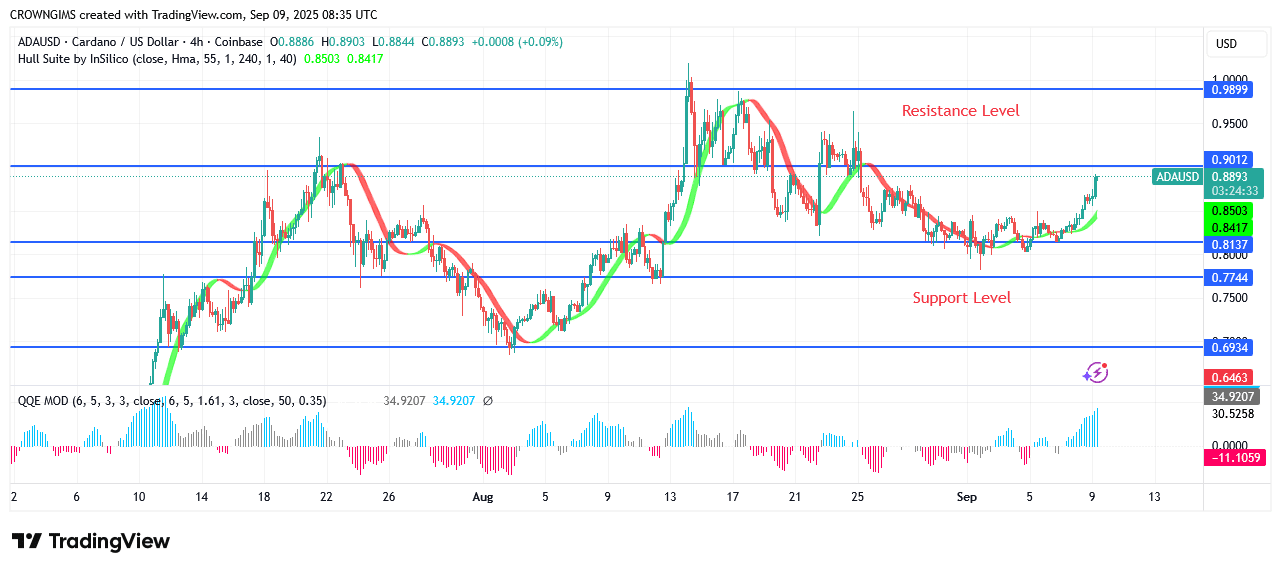Image resolution: width=1281 pixels, height=571 pixels.
Task: Click the Aug label on the time axis
Action: tap(483, 497)
